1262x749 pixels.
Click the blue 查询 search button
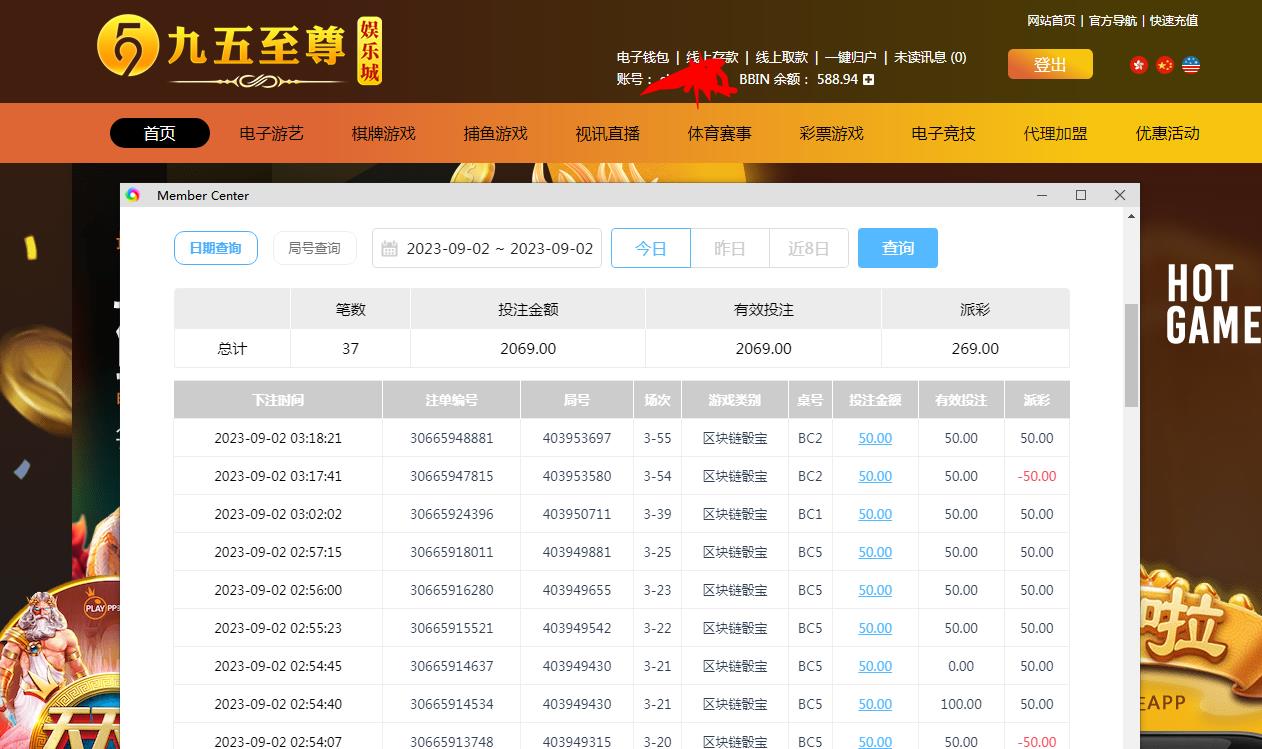click(x=897, y=248)
